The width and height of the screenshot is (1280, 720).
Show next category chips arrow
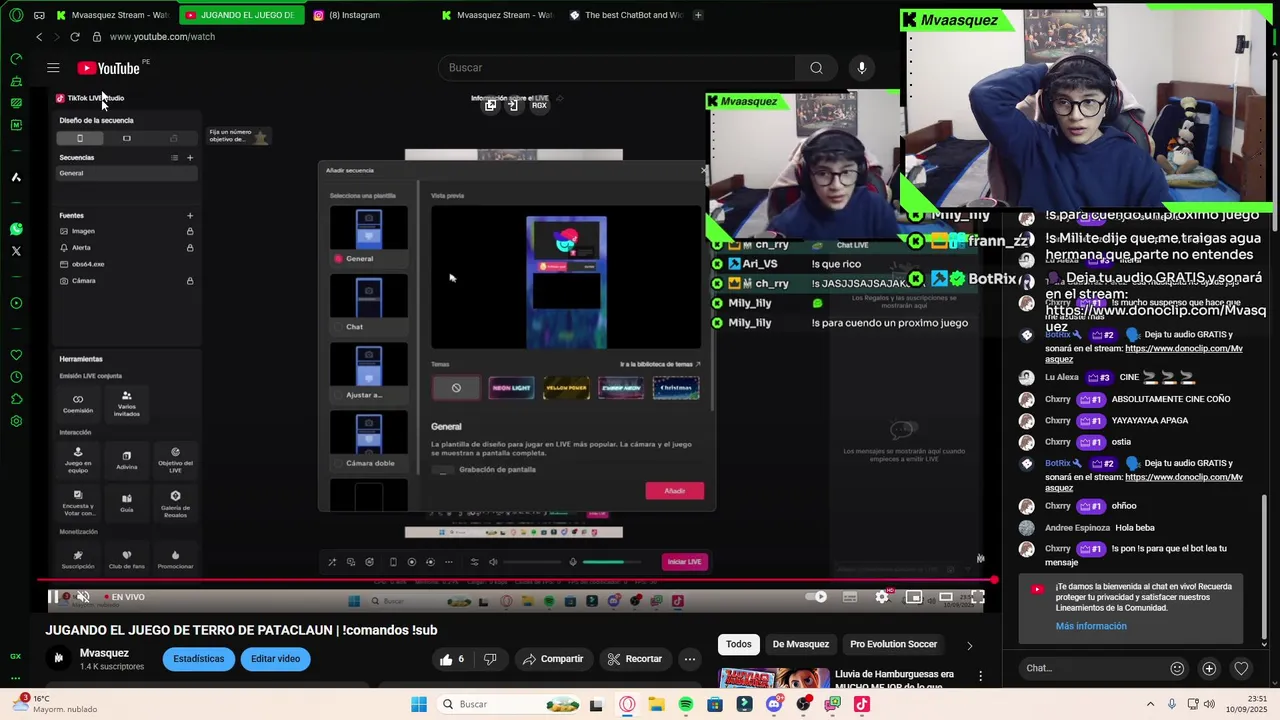(969, 645)
